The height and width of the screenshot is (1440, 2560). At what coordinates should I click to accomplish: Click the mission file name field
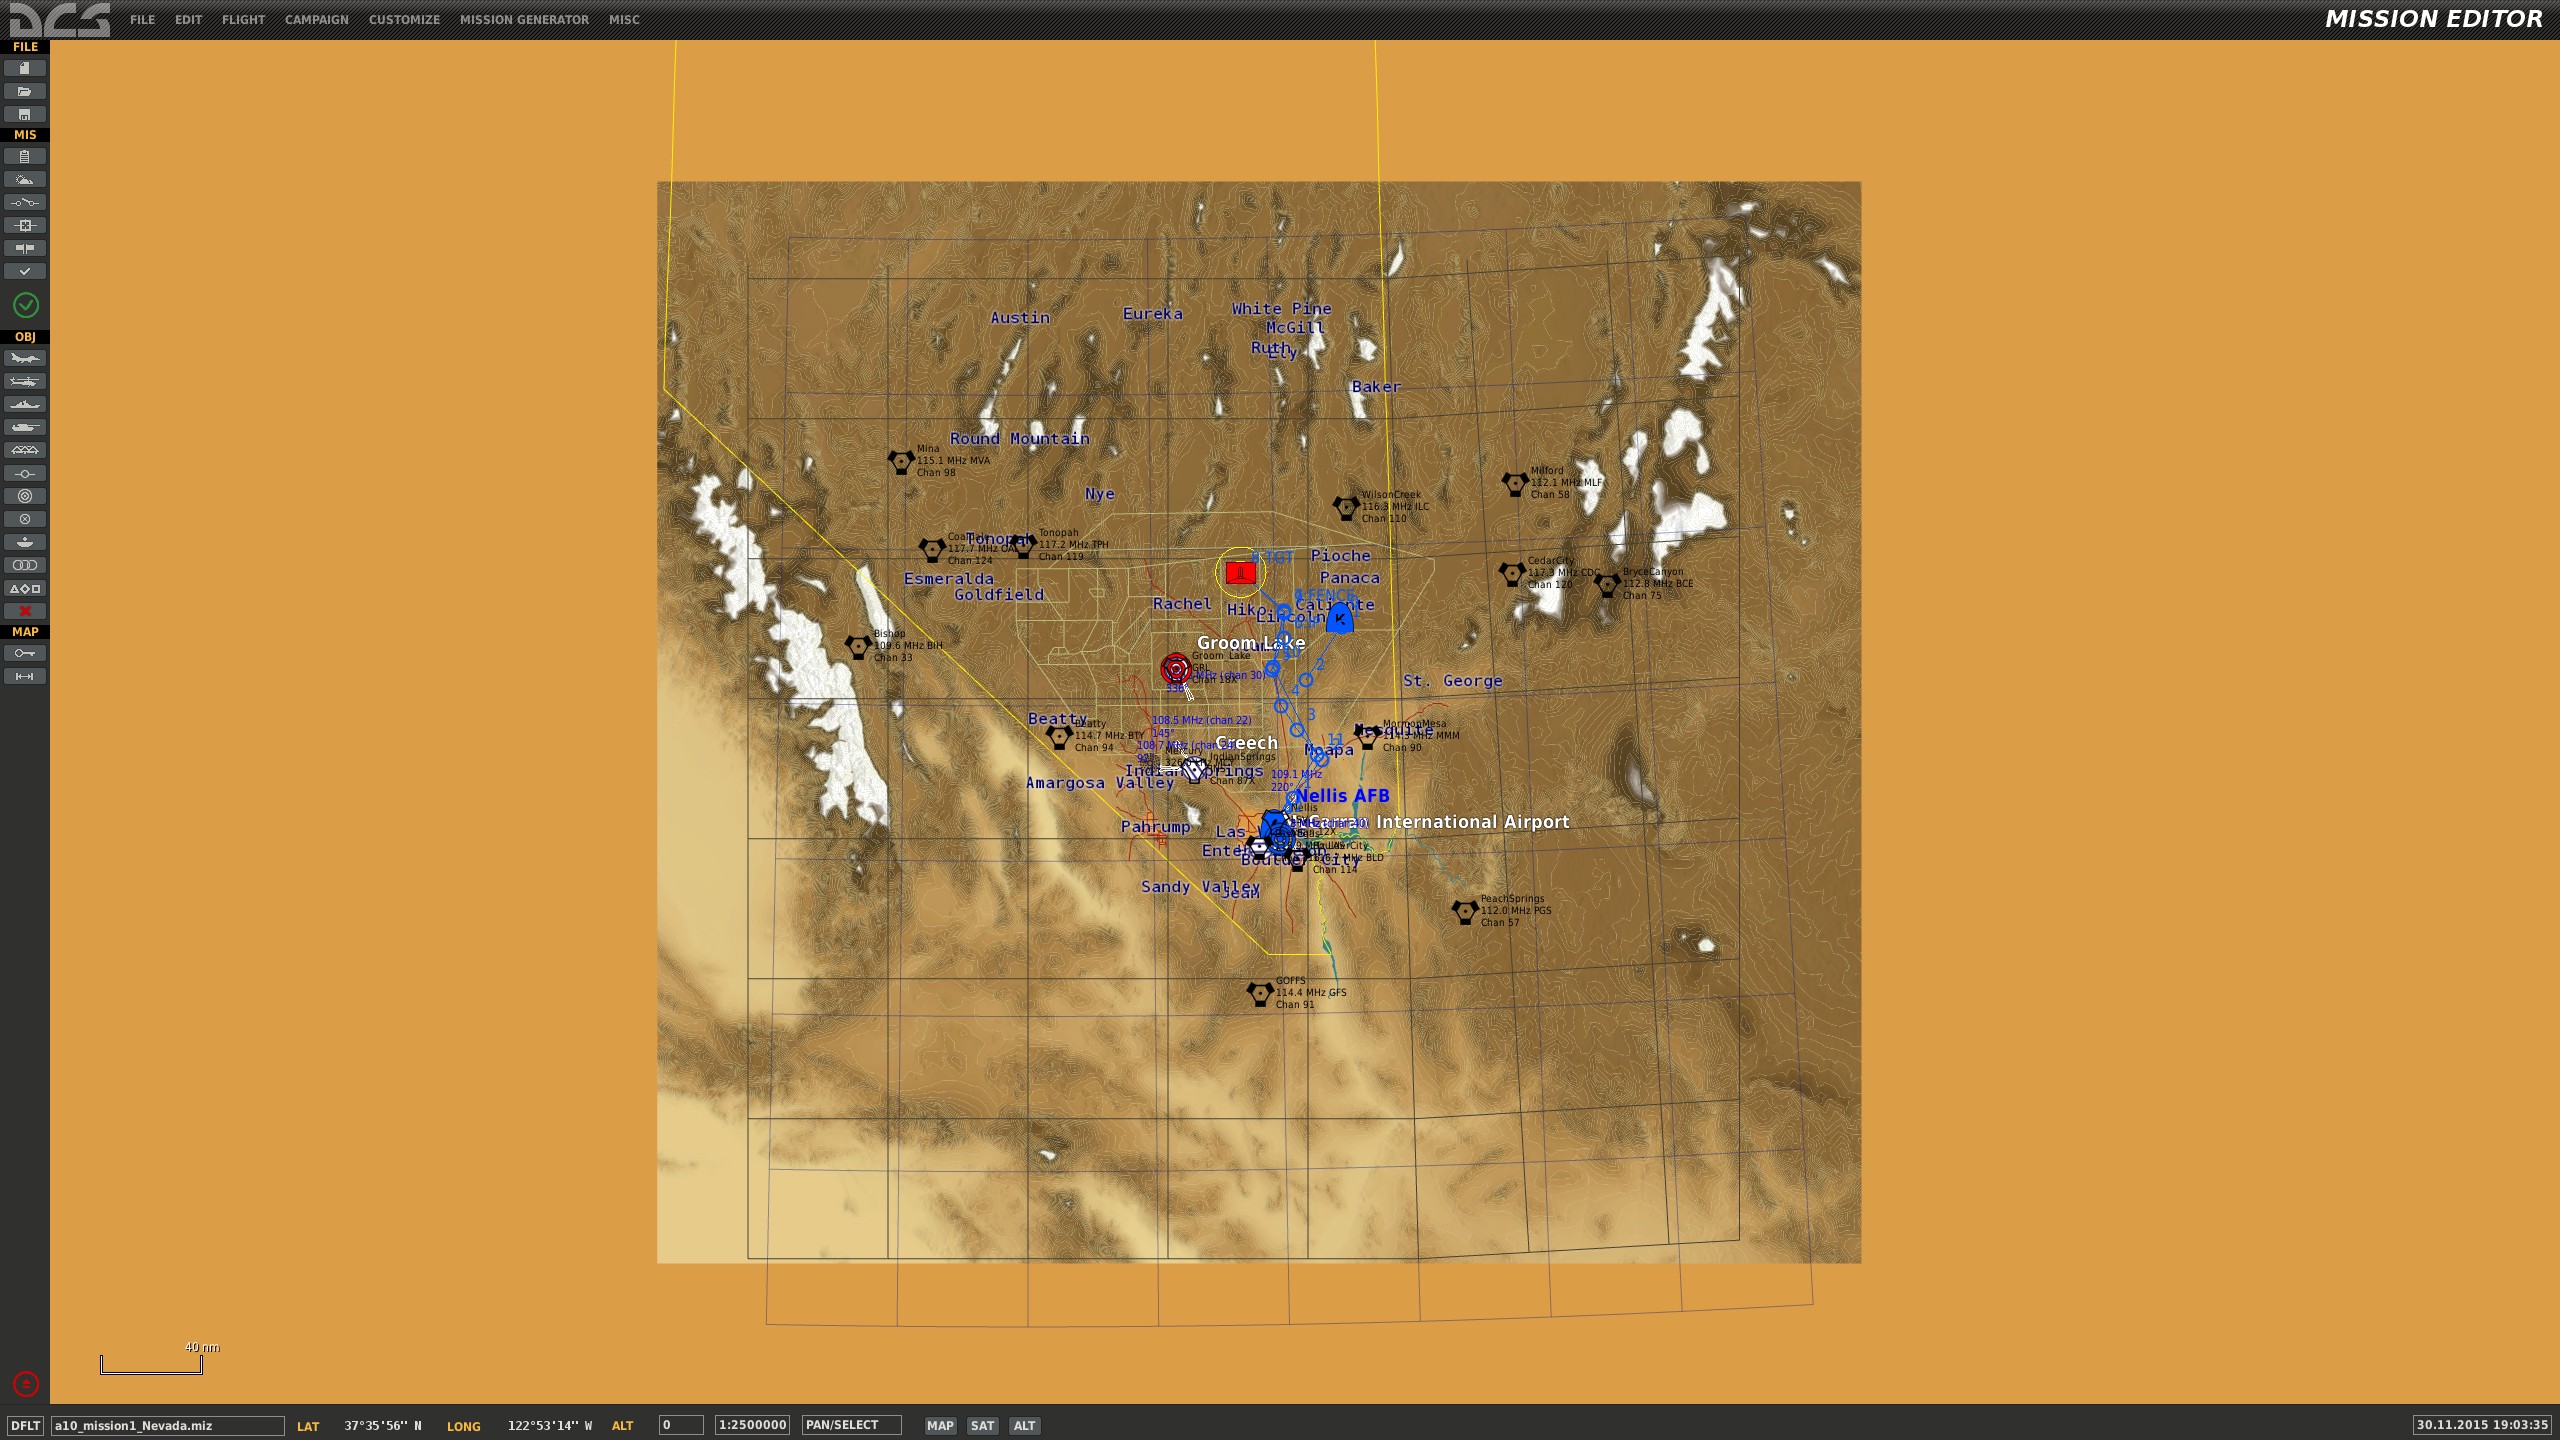pyautogui.click(x=168, y=1426)
